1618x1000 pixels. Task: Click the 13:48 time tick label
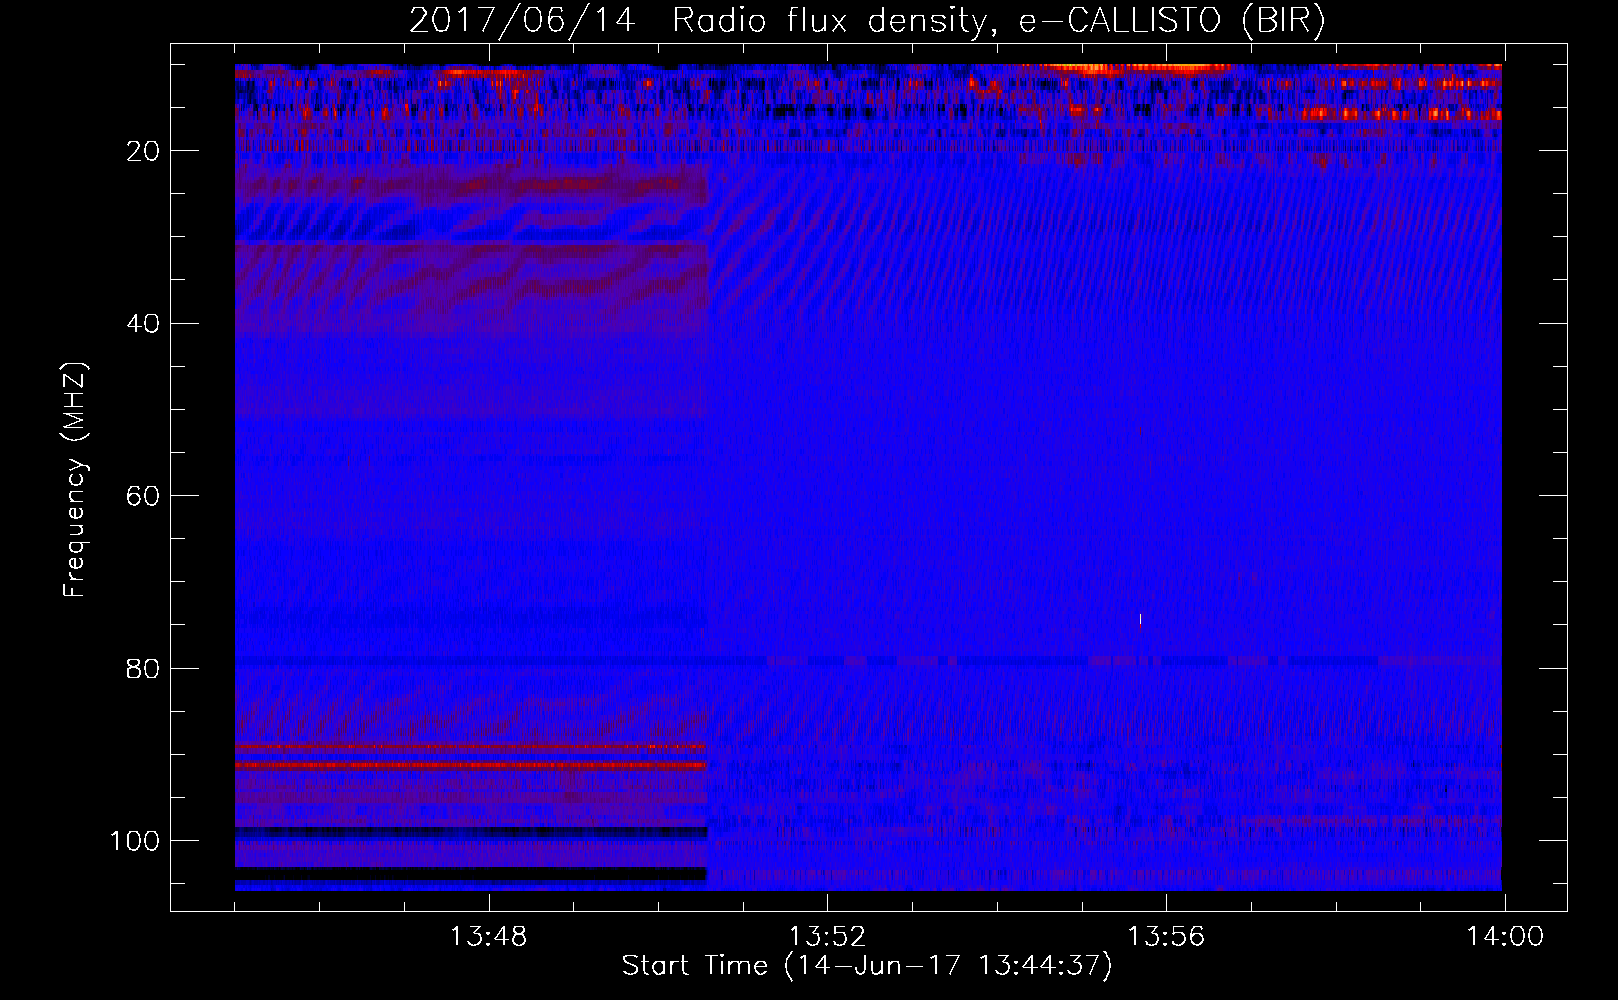(488, 937)
